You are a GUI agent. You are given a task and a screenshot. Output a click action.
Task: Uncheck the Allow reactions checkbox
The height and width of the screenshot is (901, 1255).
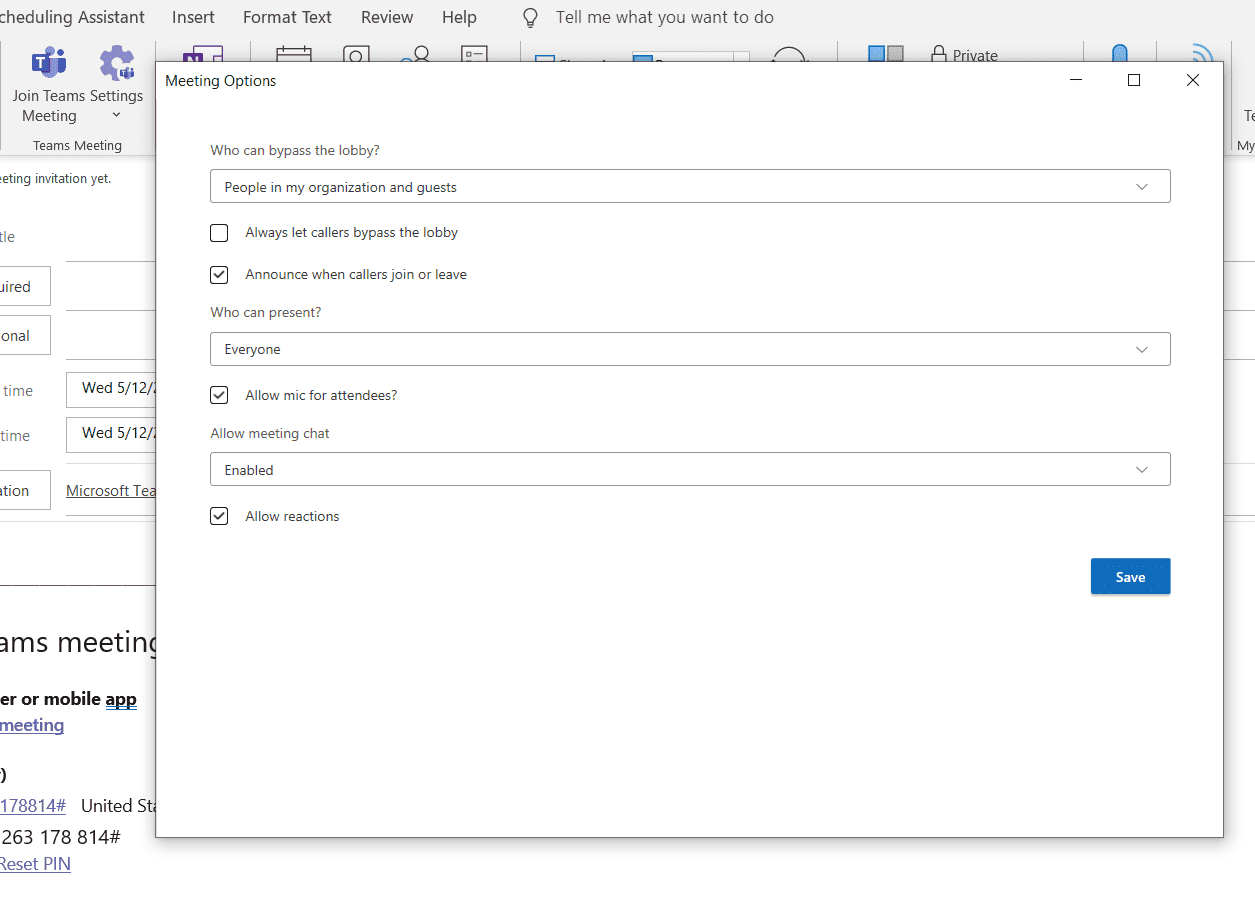(219, 517)
